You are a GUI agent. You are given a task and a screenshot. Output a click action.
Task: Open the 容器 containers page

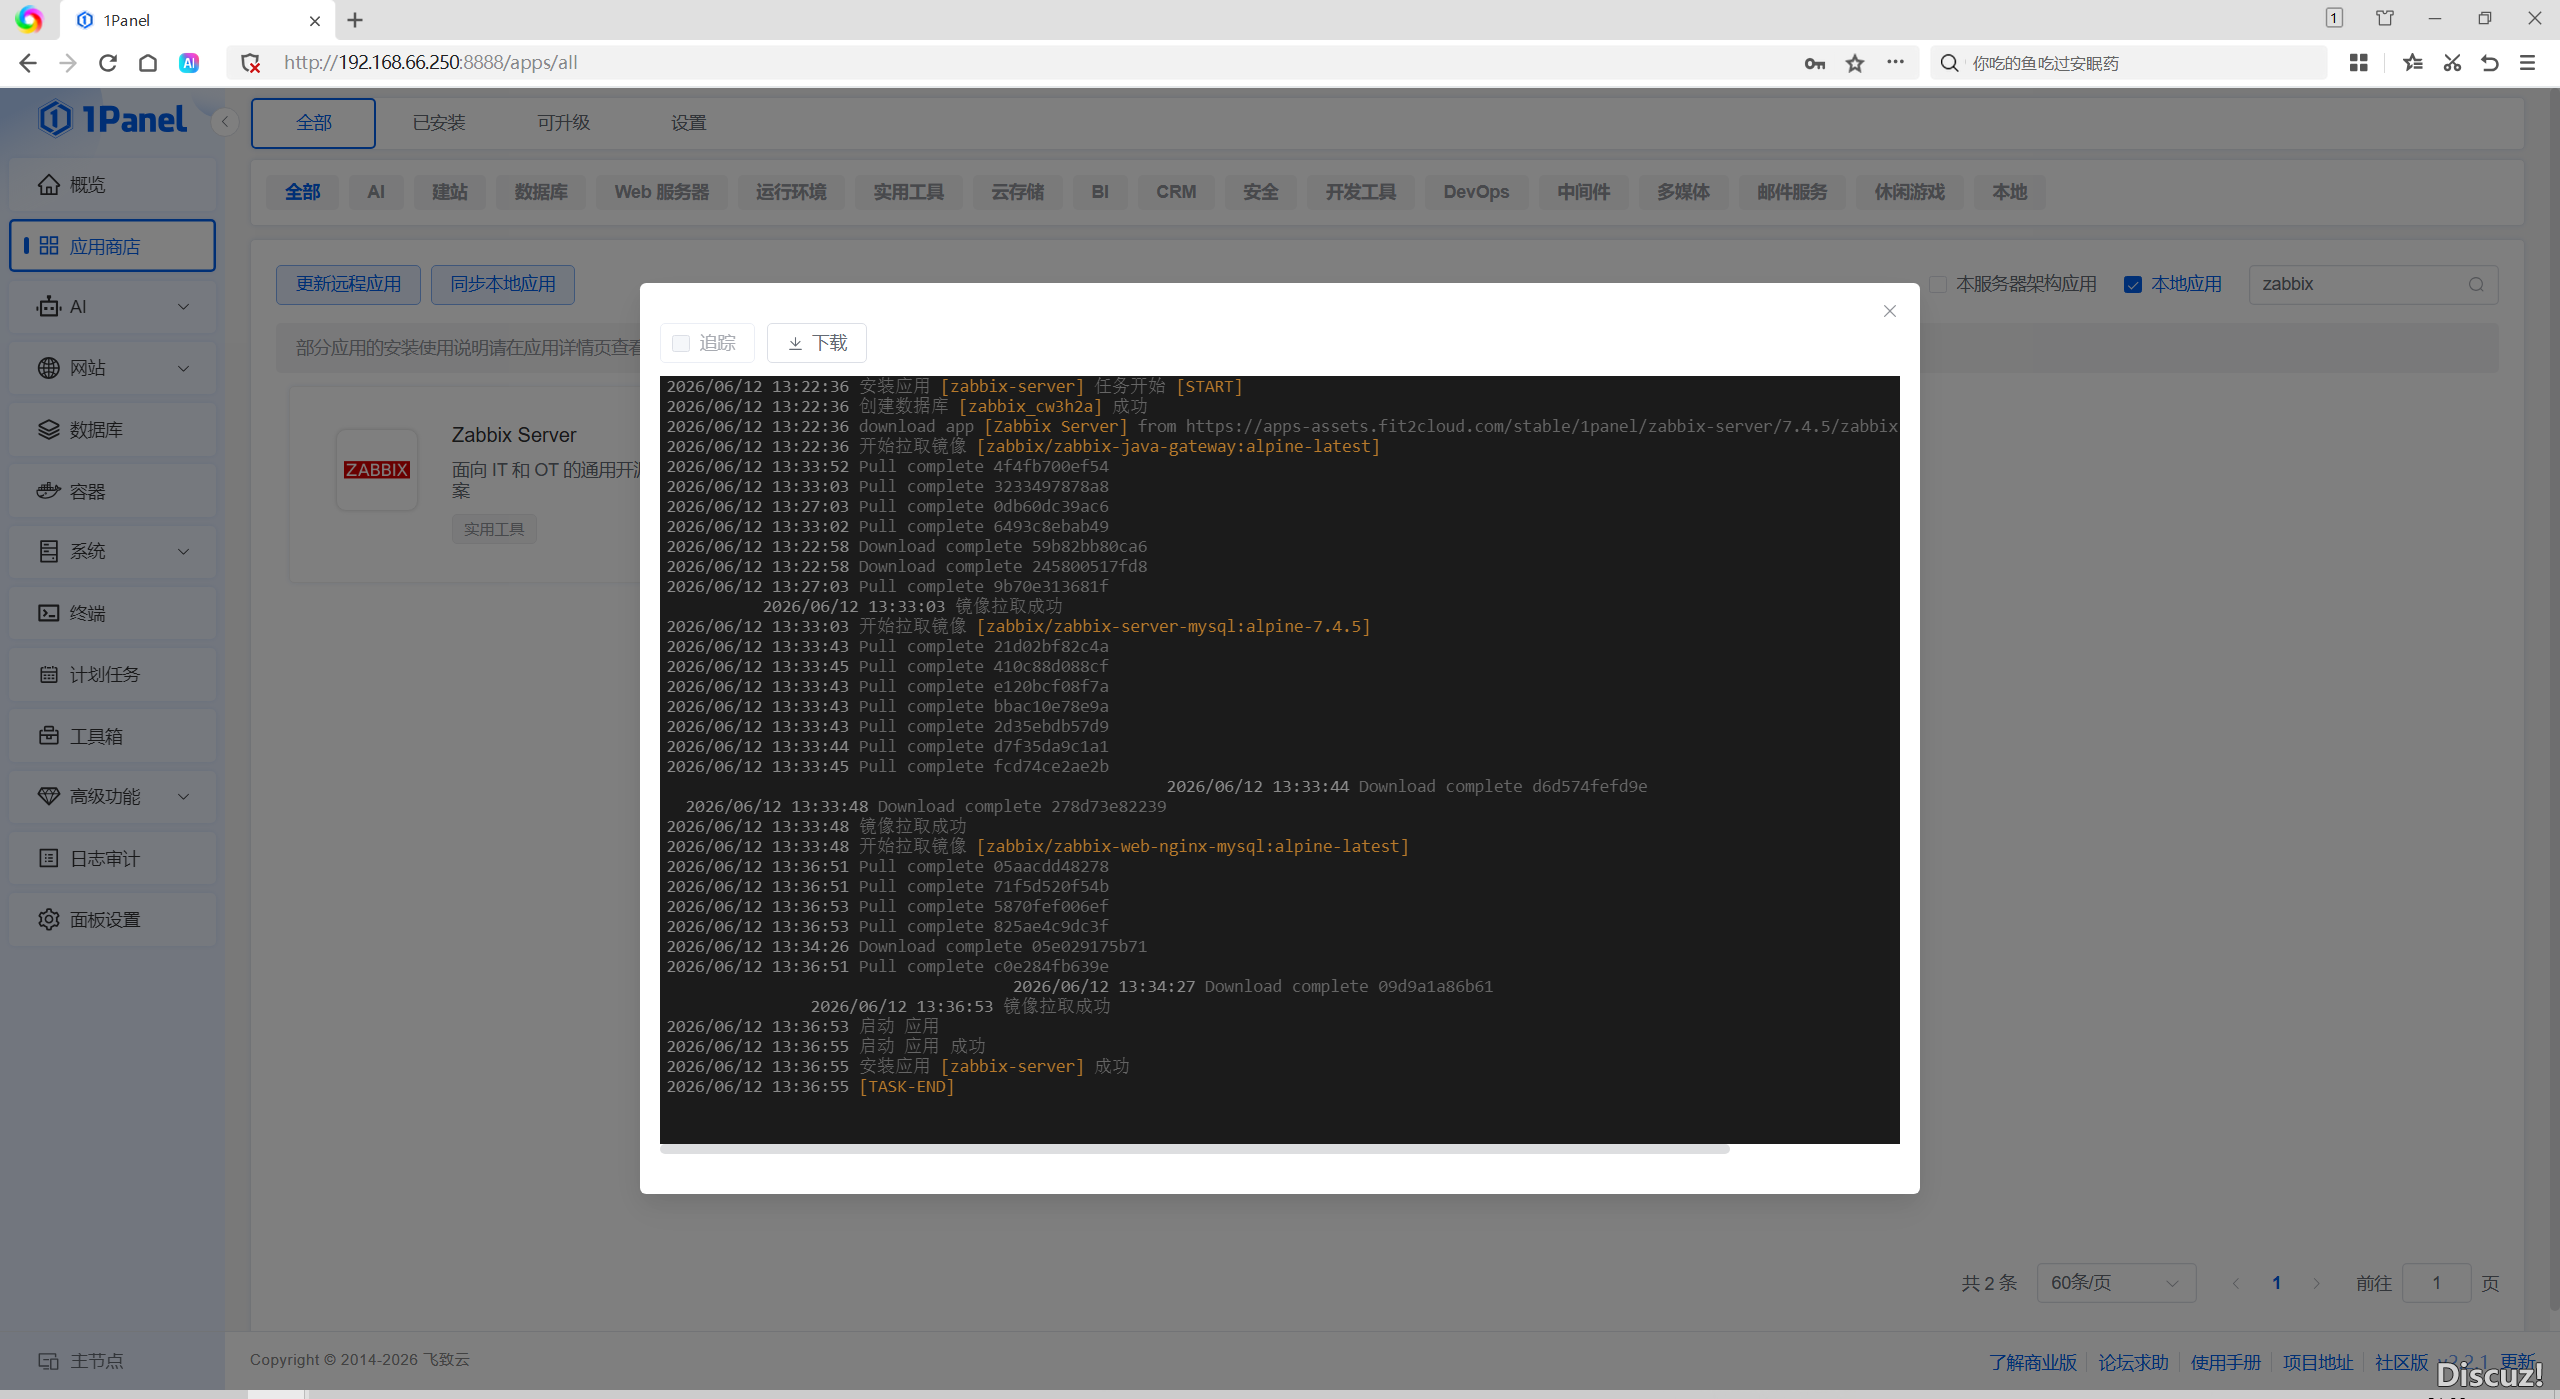coord(112,491)
